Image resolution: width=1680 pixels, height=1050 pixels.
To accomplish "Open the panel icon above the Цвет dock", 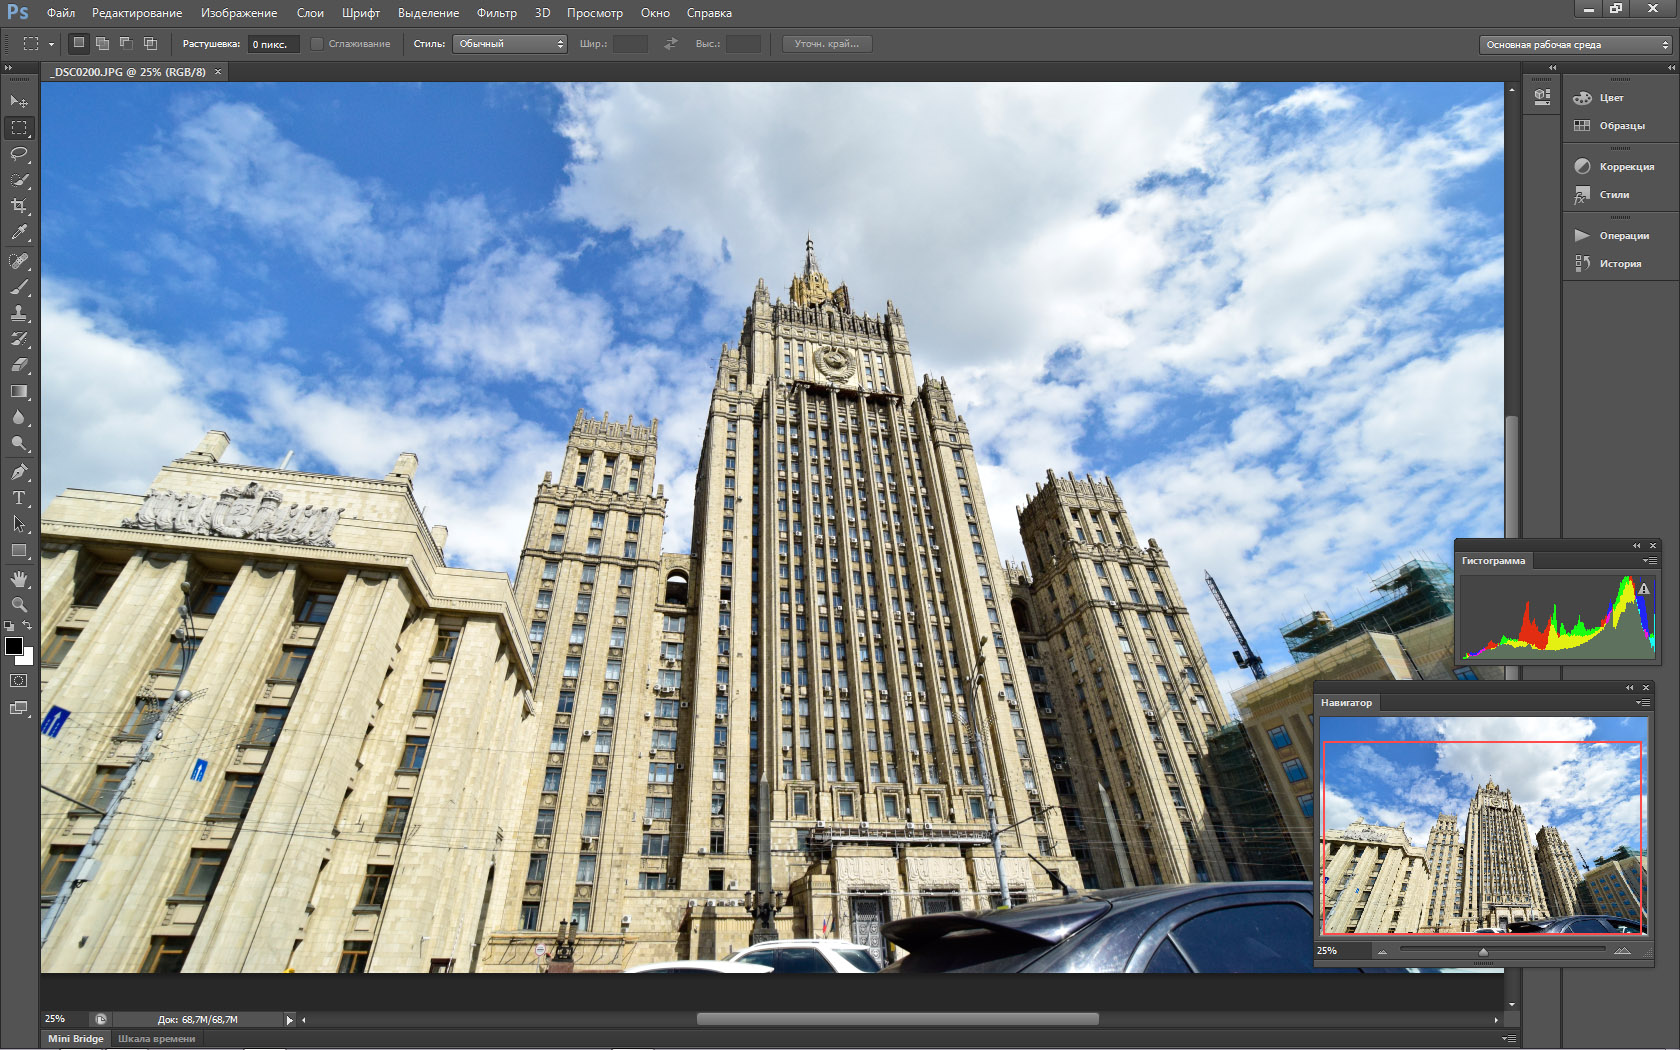I will (1542, 97).
